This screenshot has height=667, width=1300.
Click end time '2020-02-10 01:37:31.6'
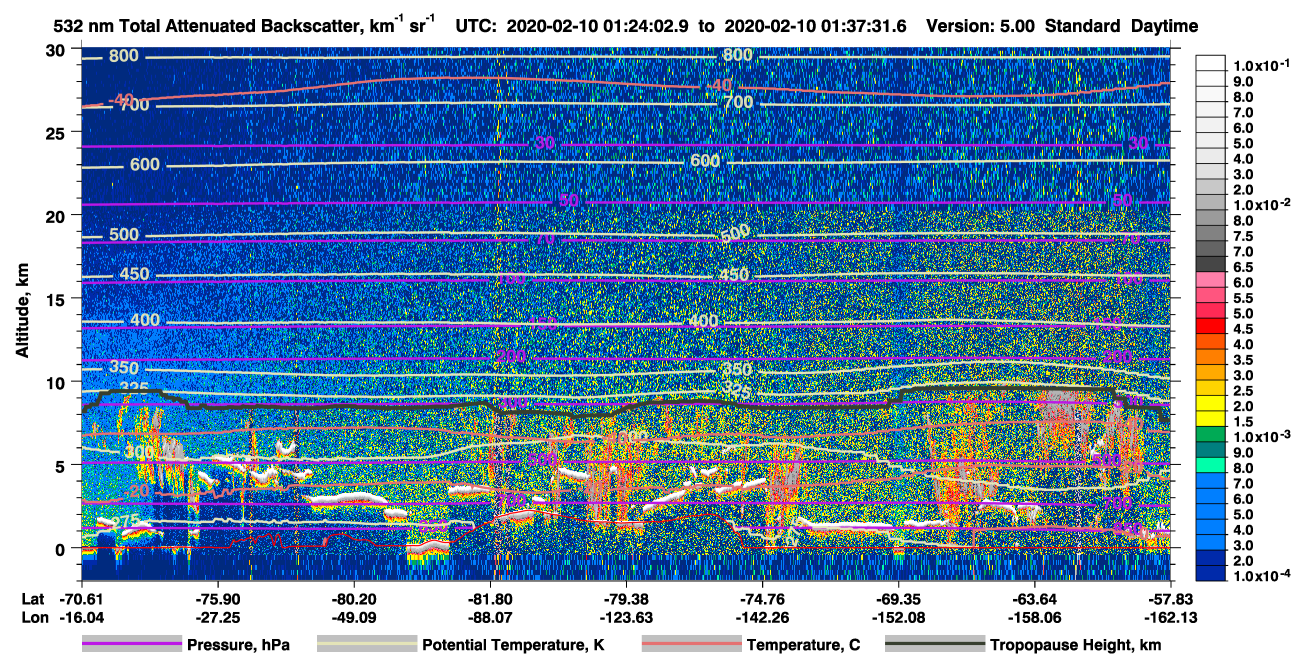[815, 25]
